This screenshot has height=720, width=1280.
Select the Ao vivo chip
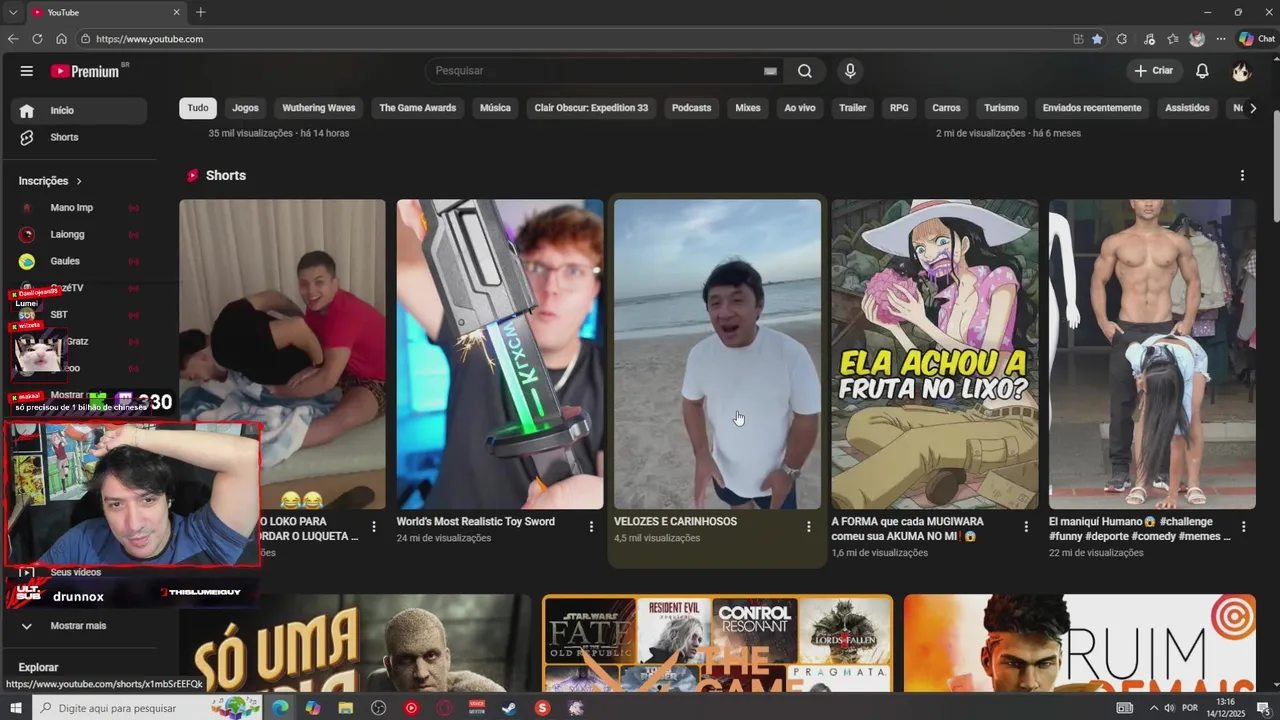click(800, 108)
